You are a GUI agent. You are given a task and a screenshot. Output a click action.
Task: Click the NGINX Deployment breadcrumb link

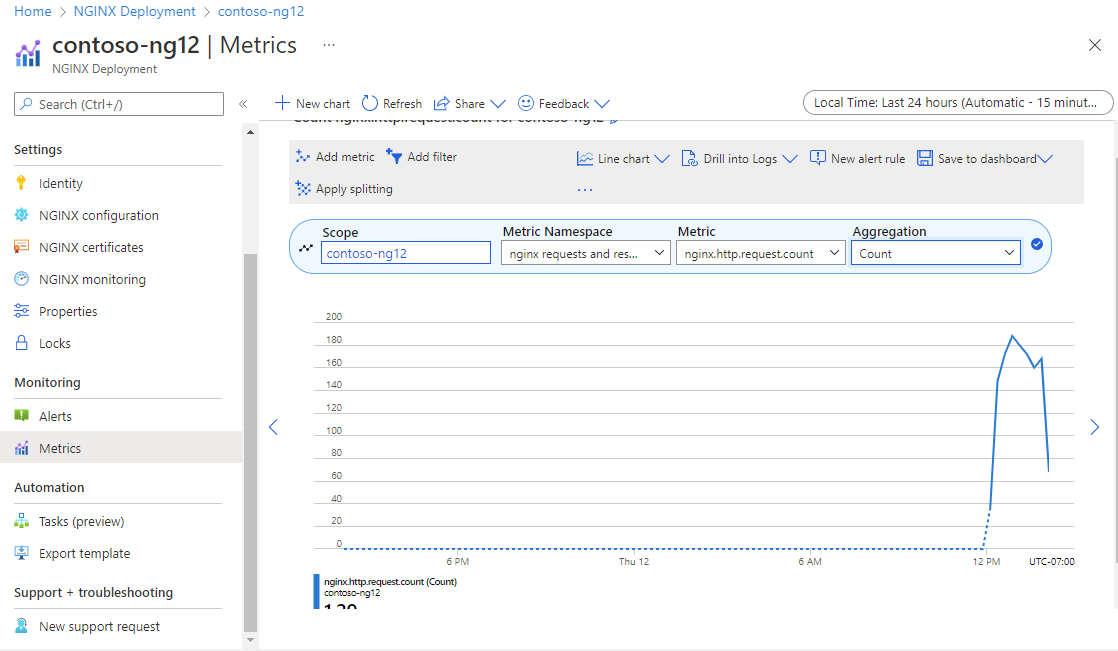pos(134,12)
